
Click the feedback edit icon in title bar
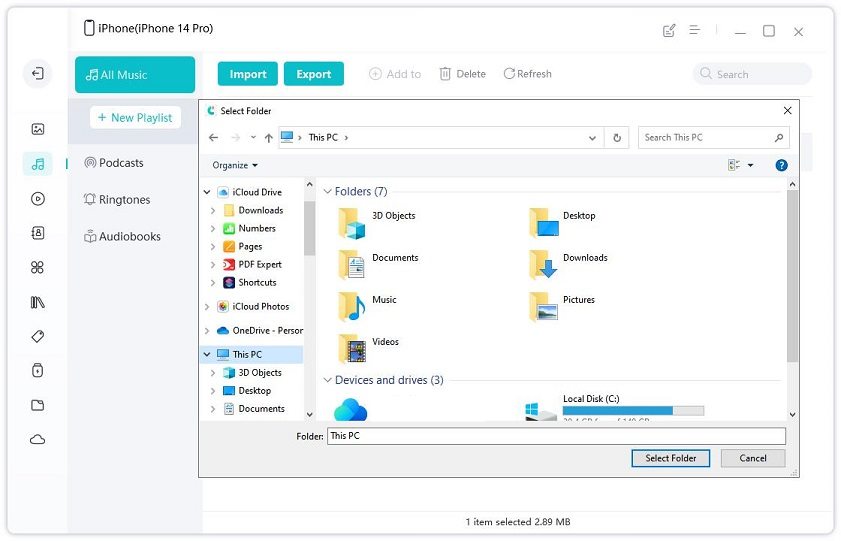pyautogui.click(x=669, y=31)
